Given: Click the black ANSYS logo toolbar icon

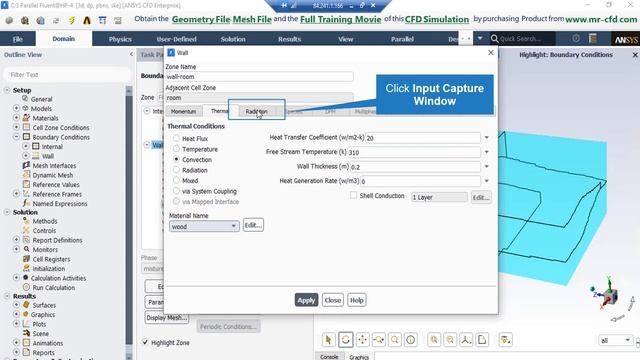Looking at the screenshot, I should pyautogui.click(x=87, y=20).
